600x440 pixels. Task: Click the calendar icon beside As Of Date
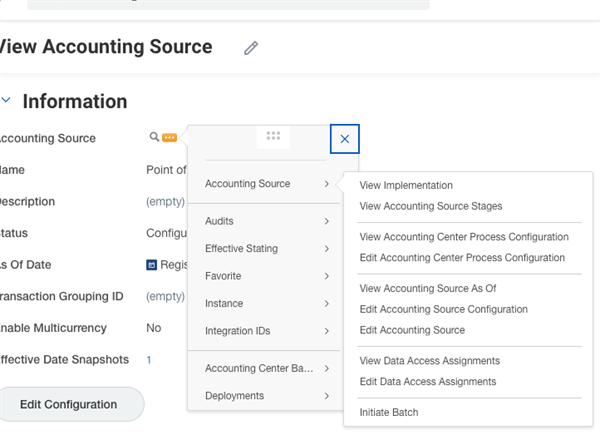[x=152, y=265]
